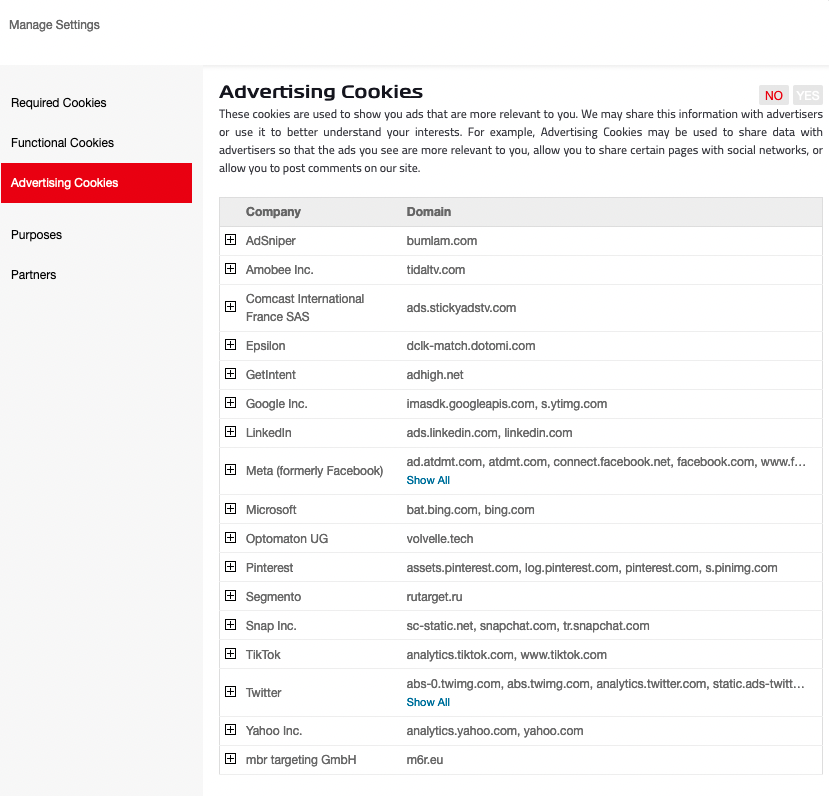This screenshot has width=829, height=796.
Task: Set advertising cookies to NO
Action: 773,96
